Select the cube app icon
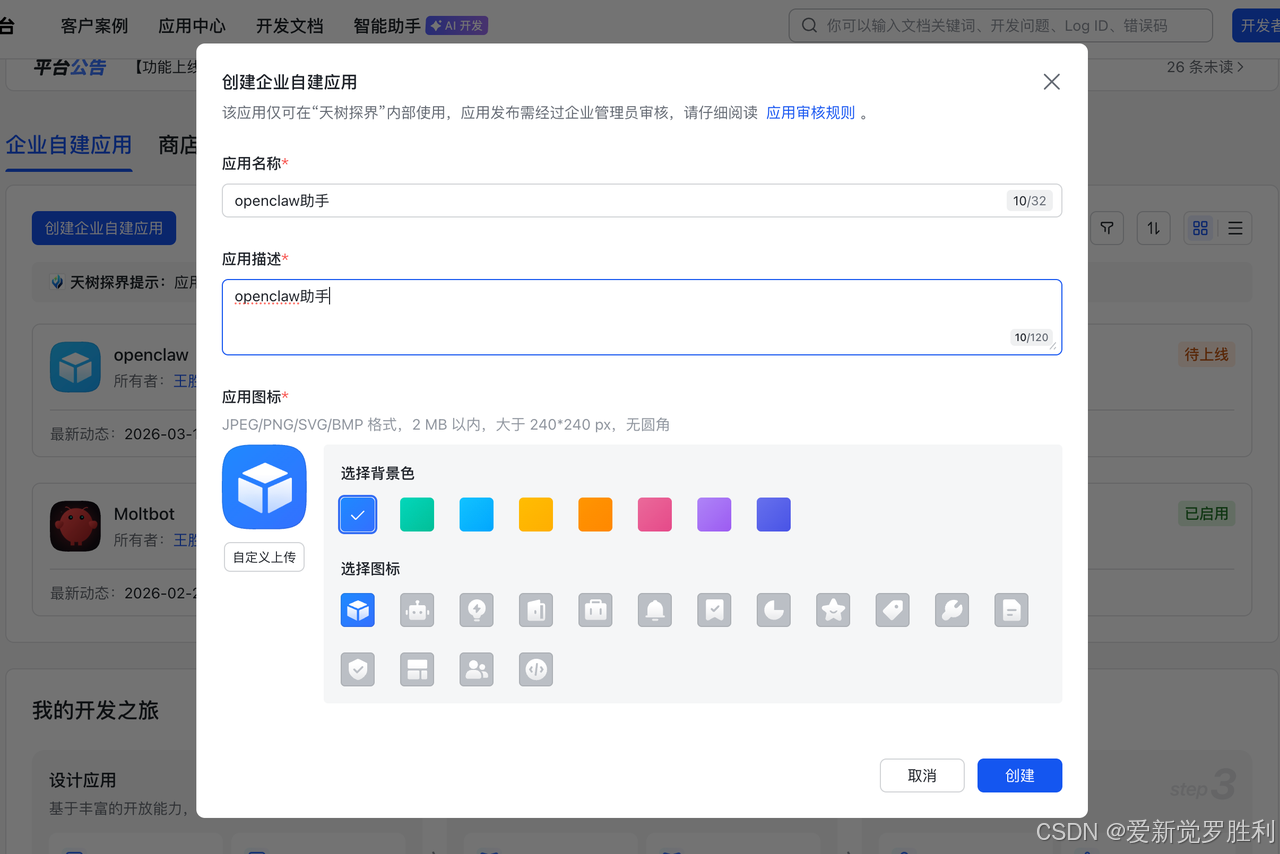The image size is (1280, 854). pyautogui.click(x=358, y=610)
